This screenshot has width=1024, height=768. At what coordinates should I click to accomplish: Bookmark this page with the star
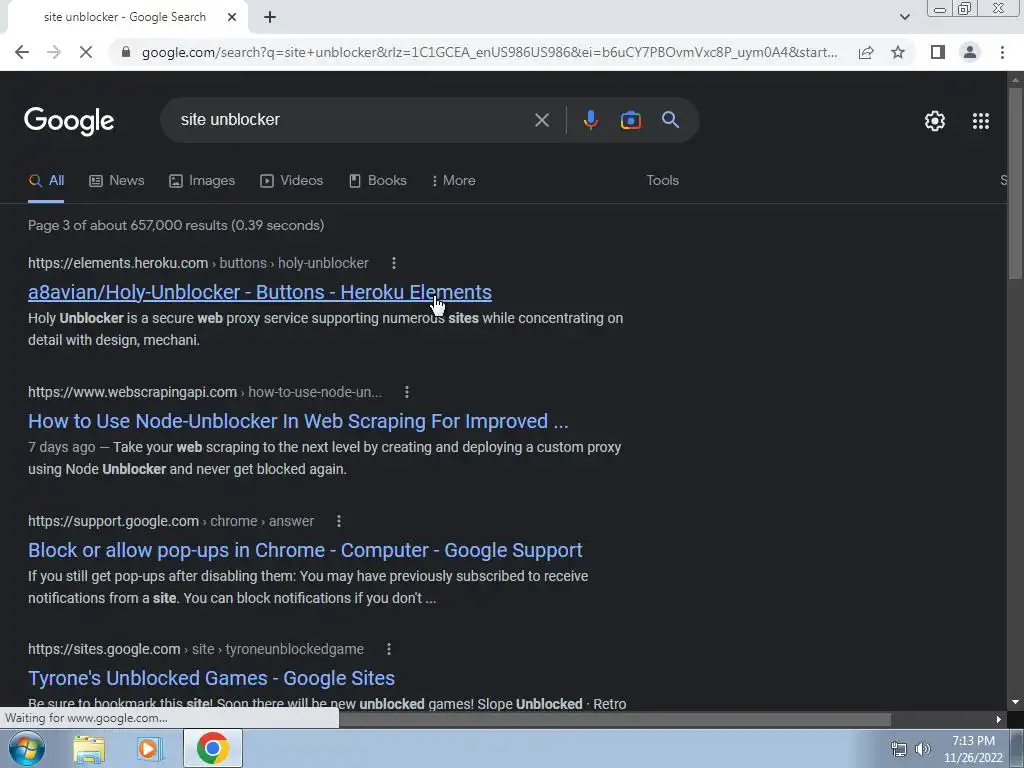pyautogui.click(x=898, y=52)
